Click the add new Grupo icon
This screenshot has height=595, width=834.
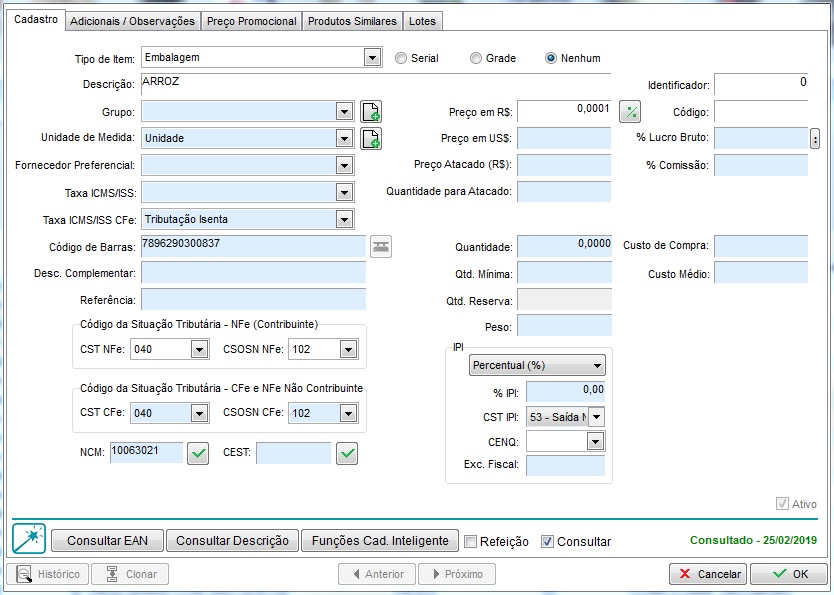(371, 112)
